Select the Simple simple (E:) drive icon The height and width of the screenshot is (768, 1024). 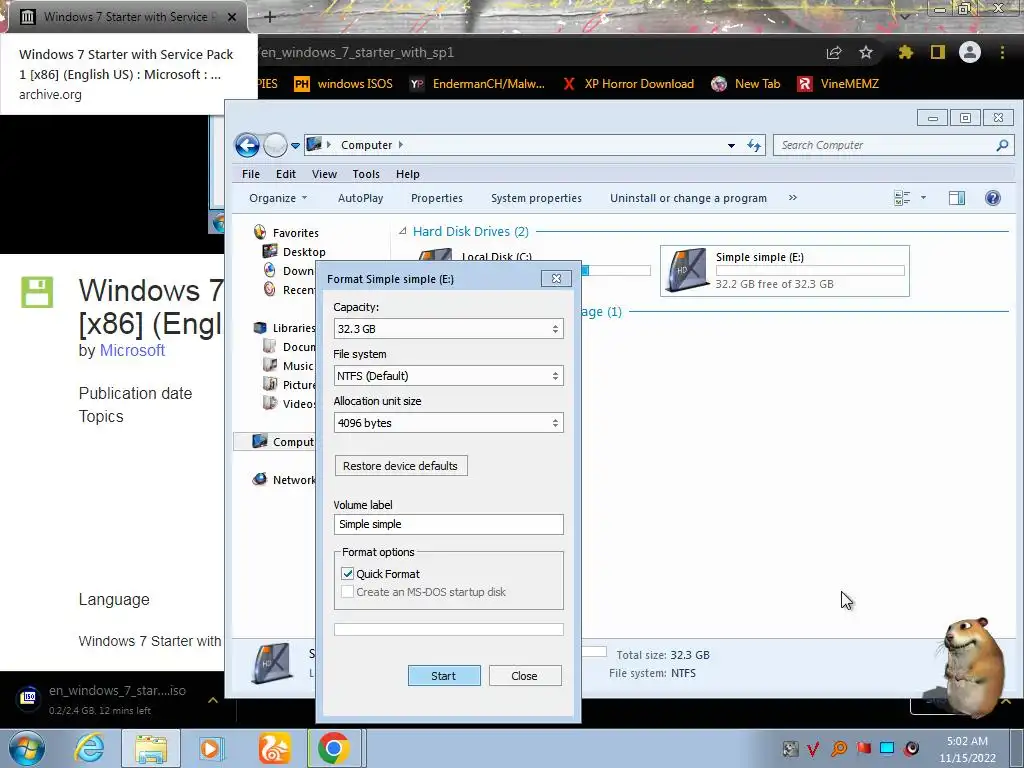pos(686,269)
